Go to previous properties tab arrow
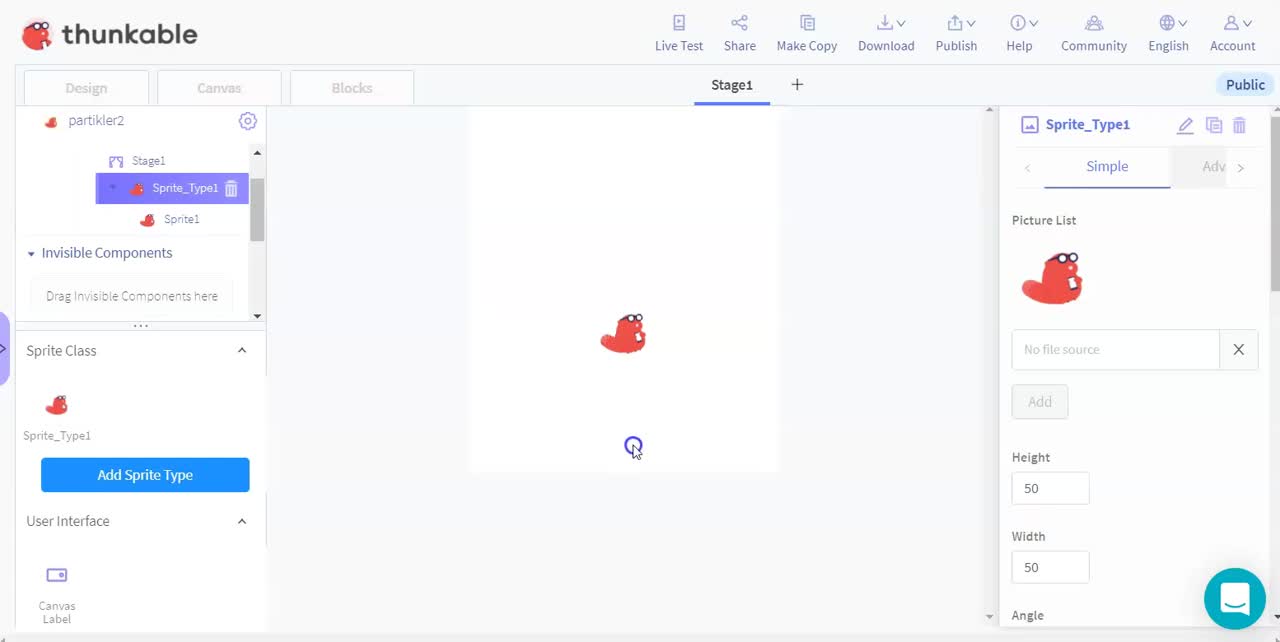 (1028, 168)
